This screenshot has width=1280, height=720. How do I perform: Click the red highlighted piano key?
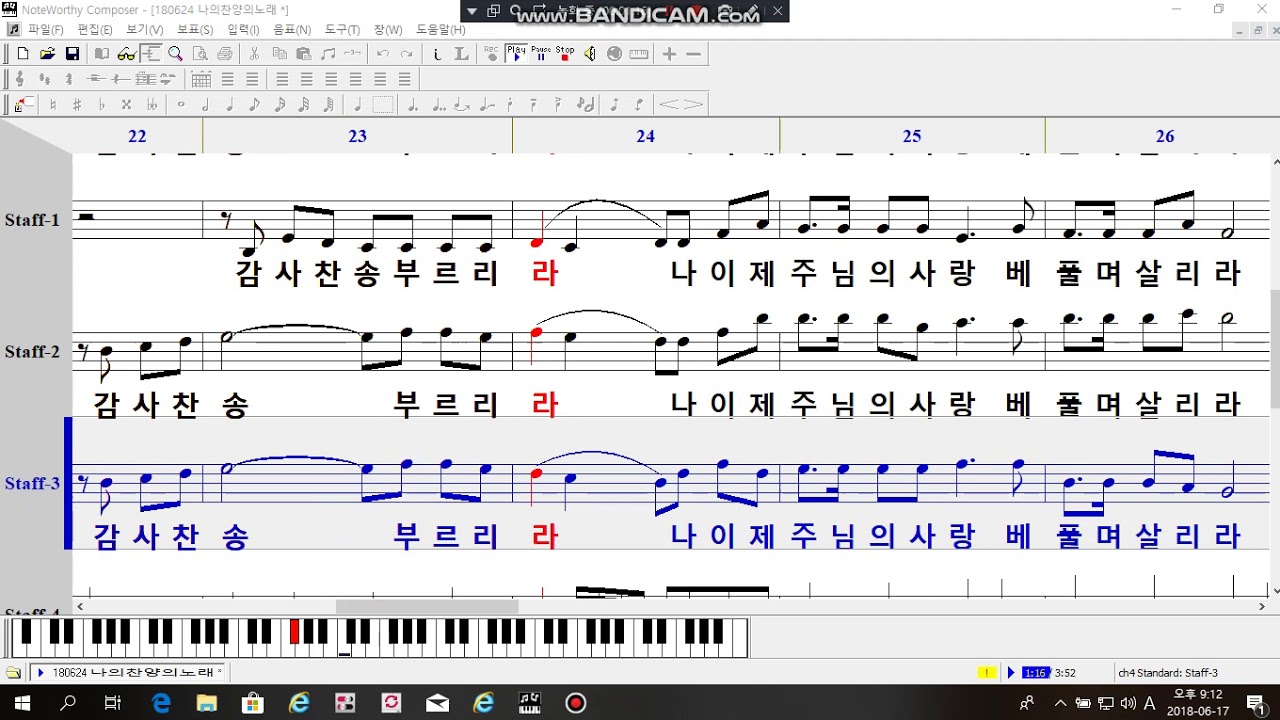(294, 631)
